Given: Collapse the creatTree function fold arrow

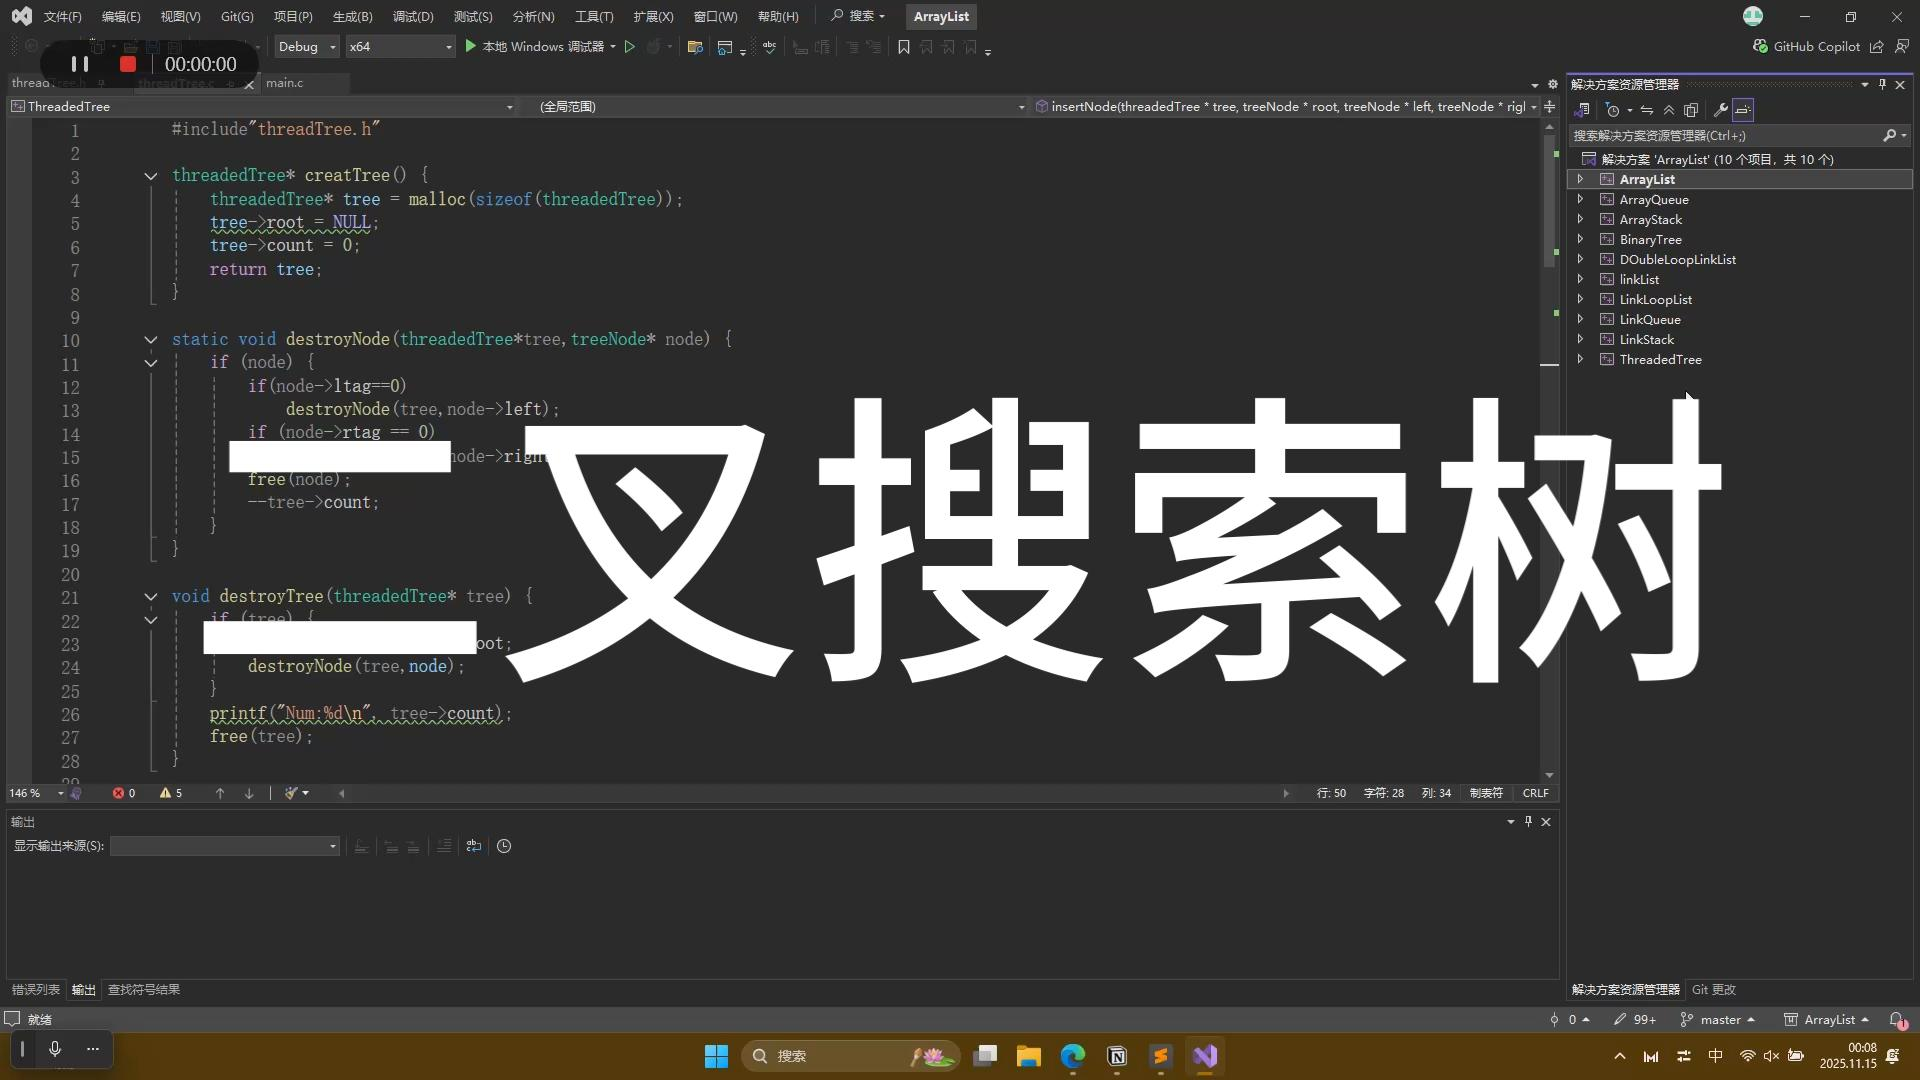Looking at the screenshot, I should pos(151,176).
